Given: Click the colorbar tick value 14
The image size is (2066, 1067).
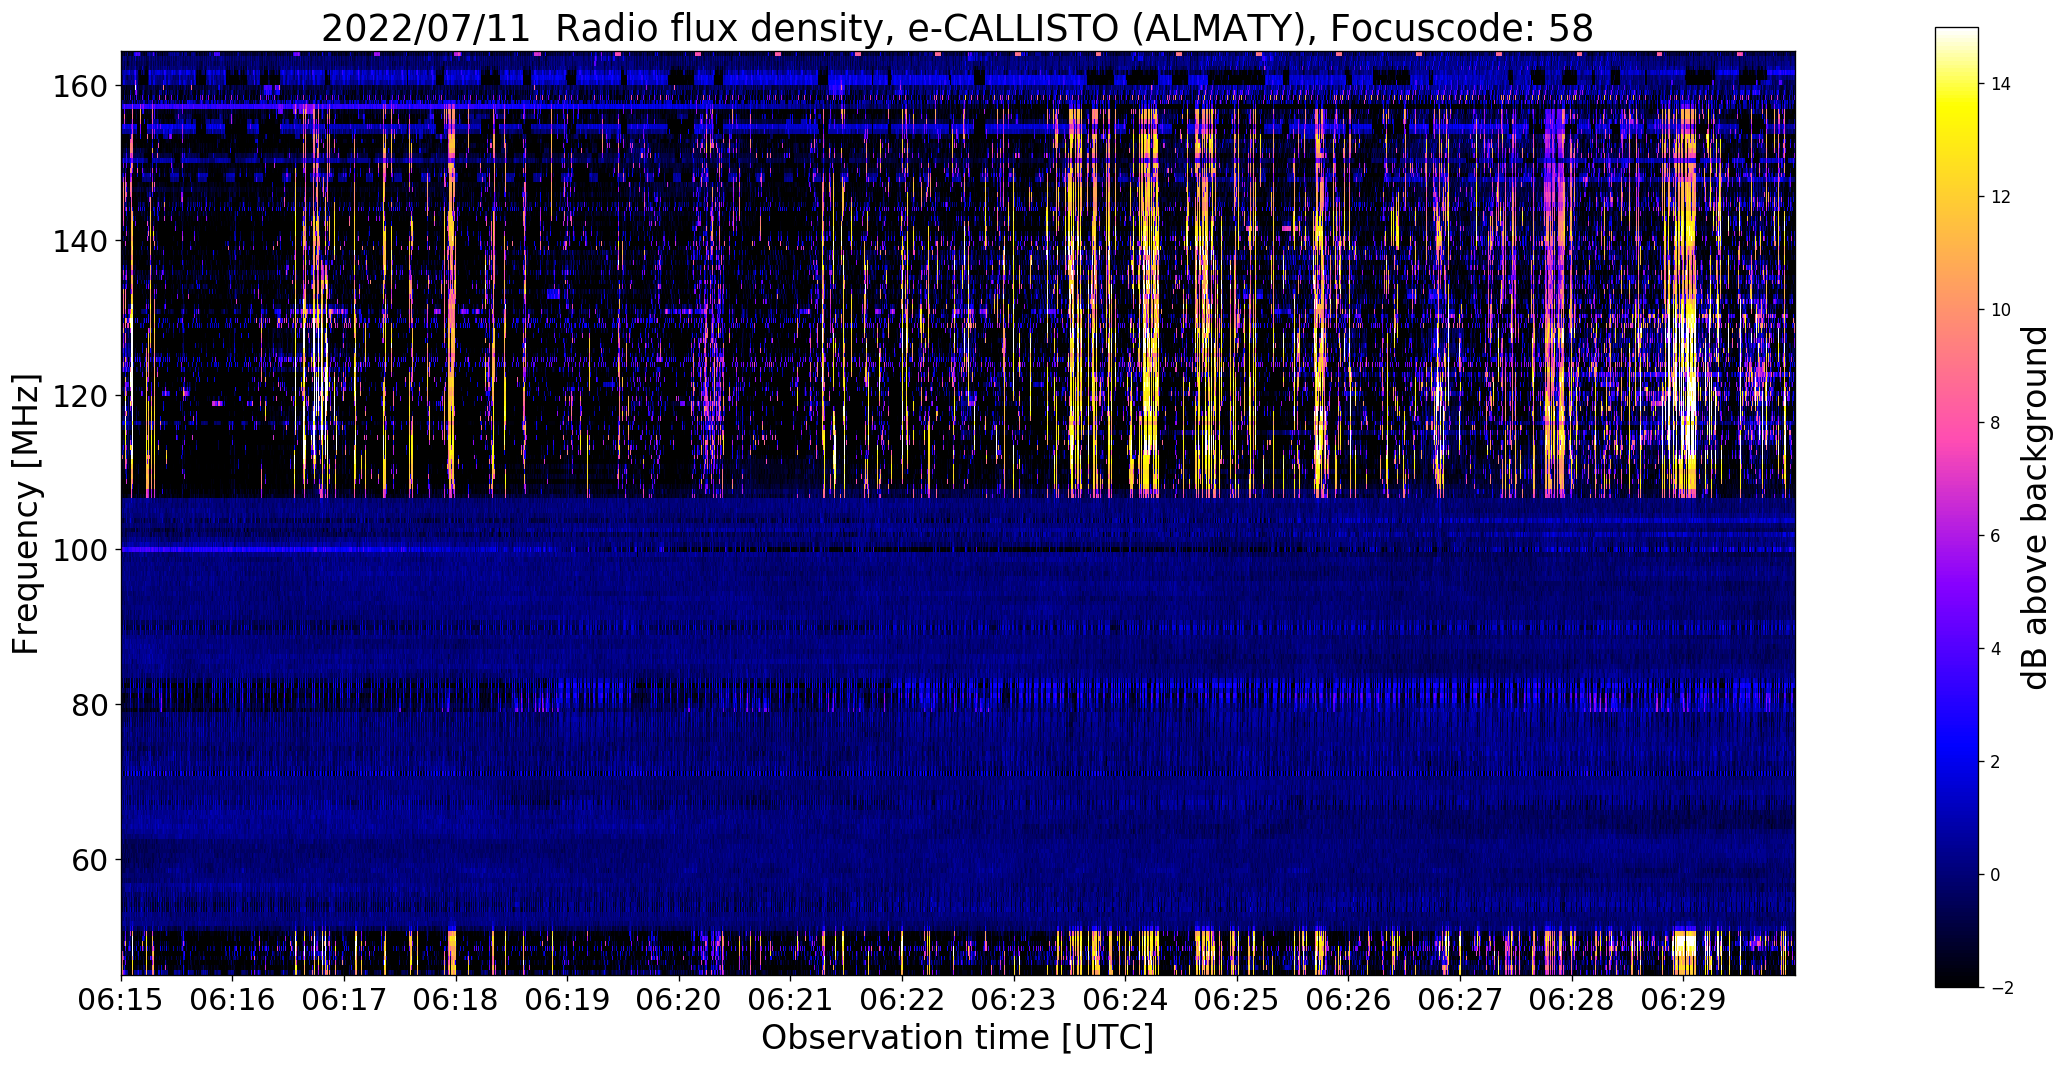Looking at the screenshot, I should [2001, 84].
